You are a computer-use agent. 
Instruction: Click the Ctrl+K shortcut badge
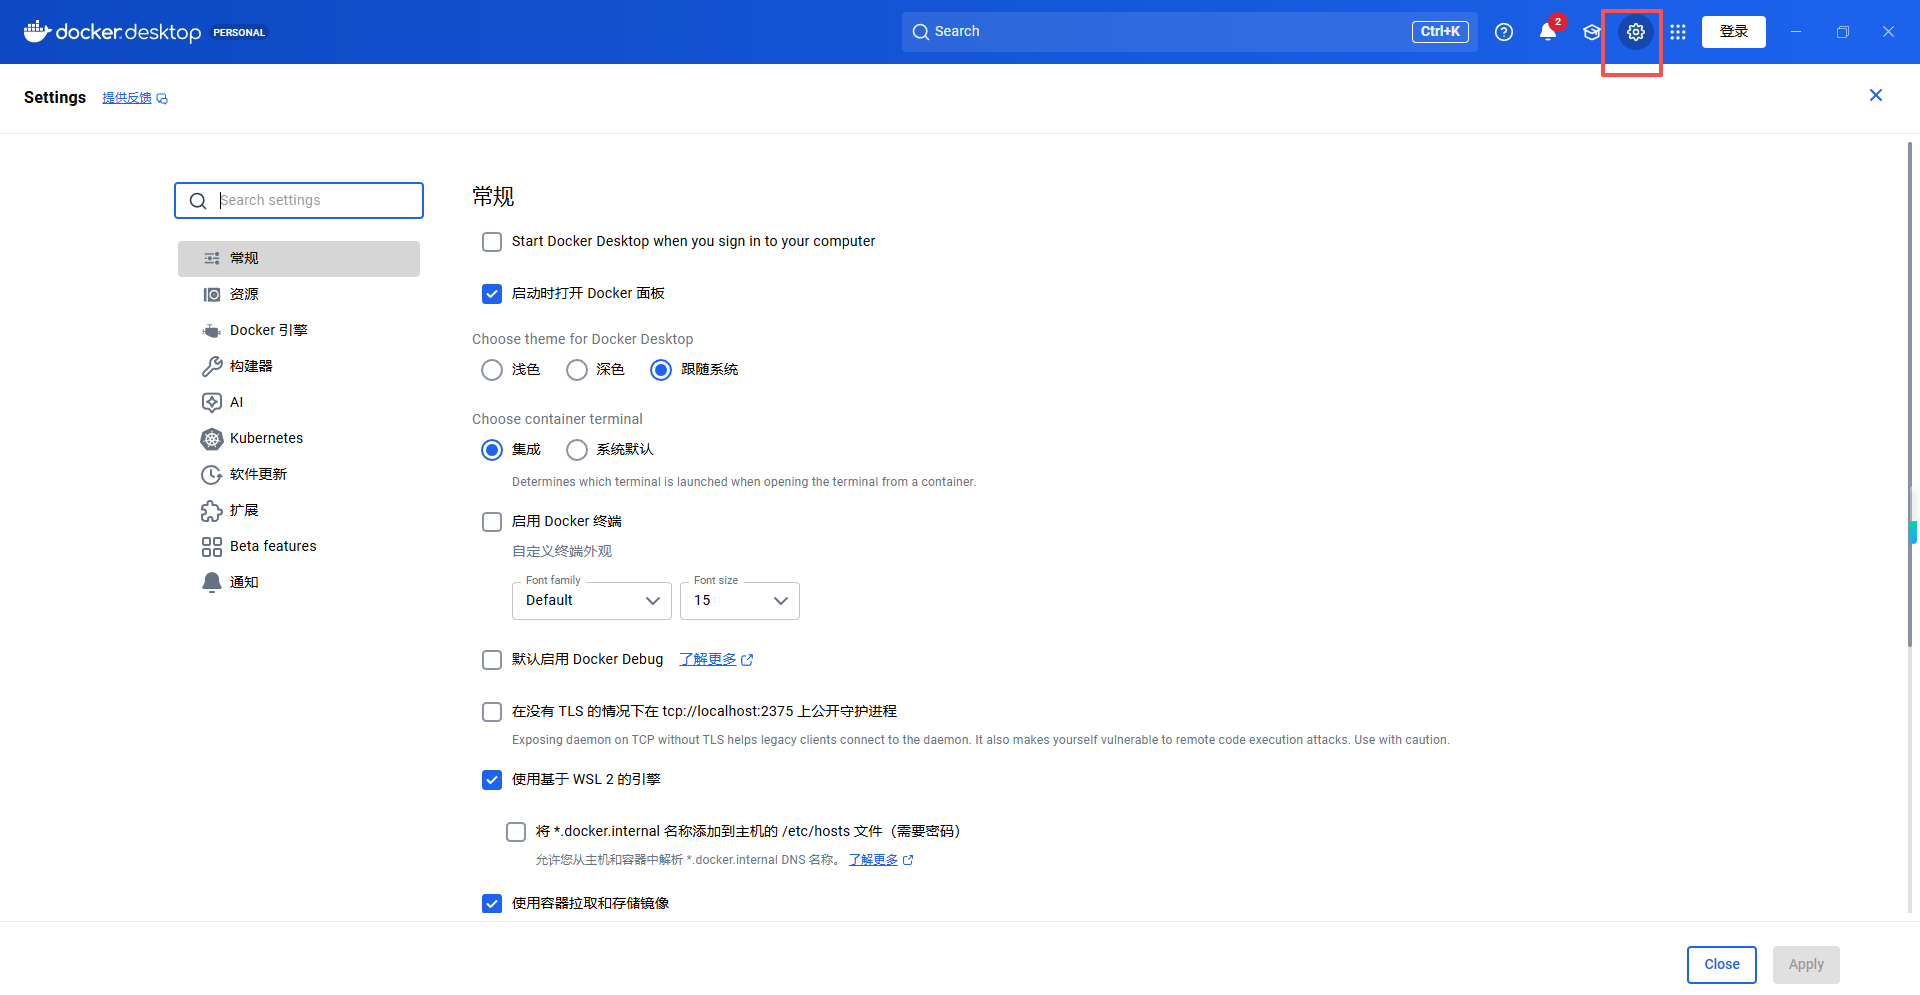[x=1440, y=32]
